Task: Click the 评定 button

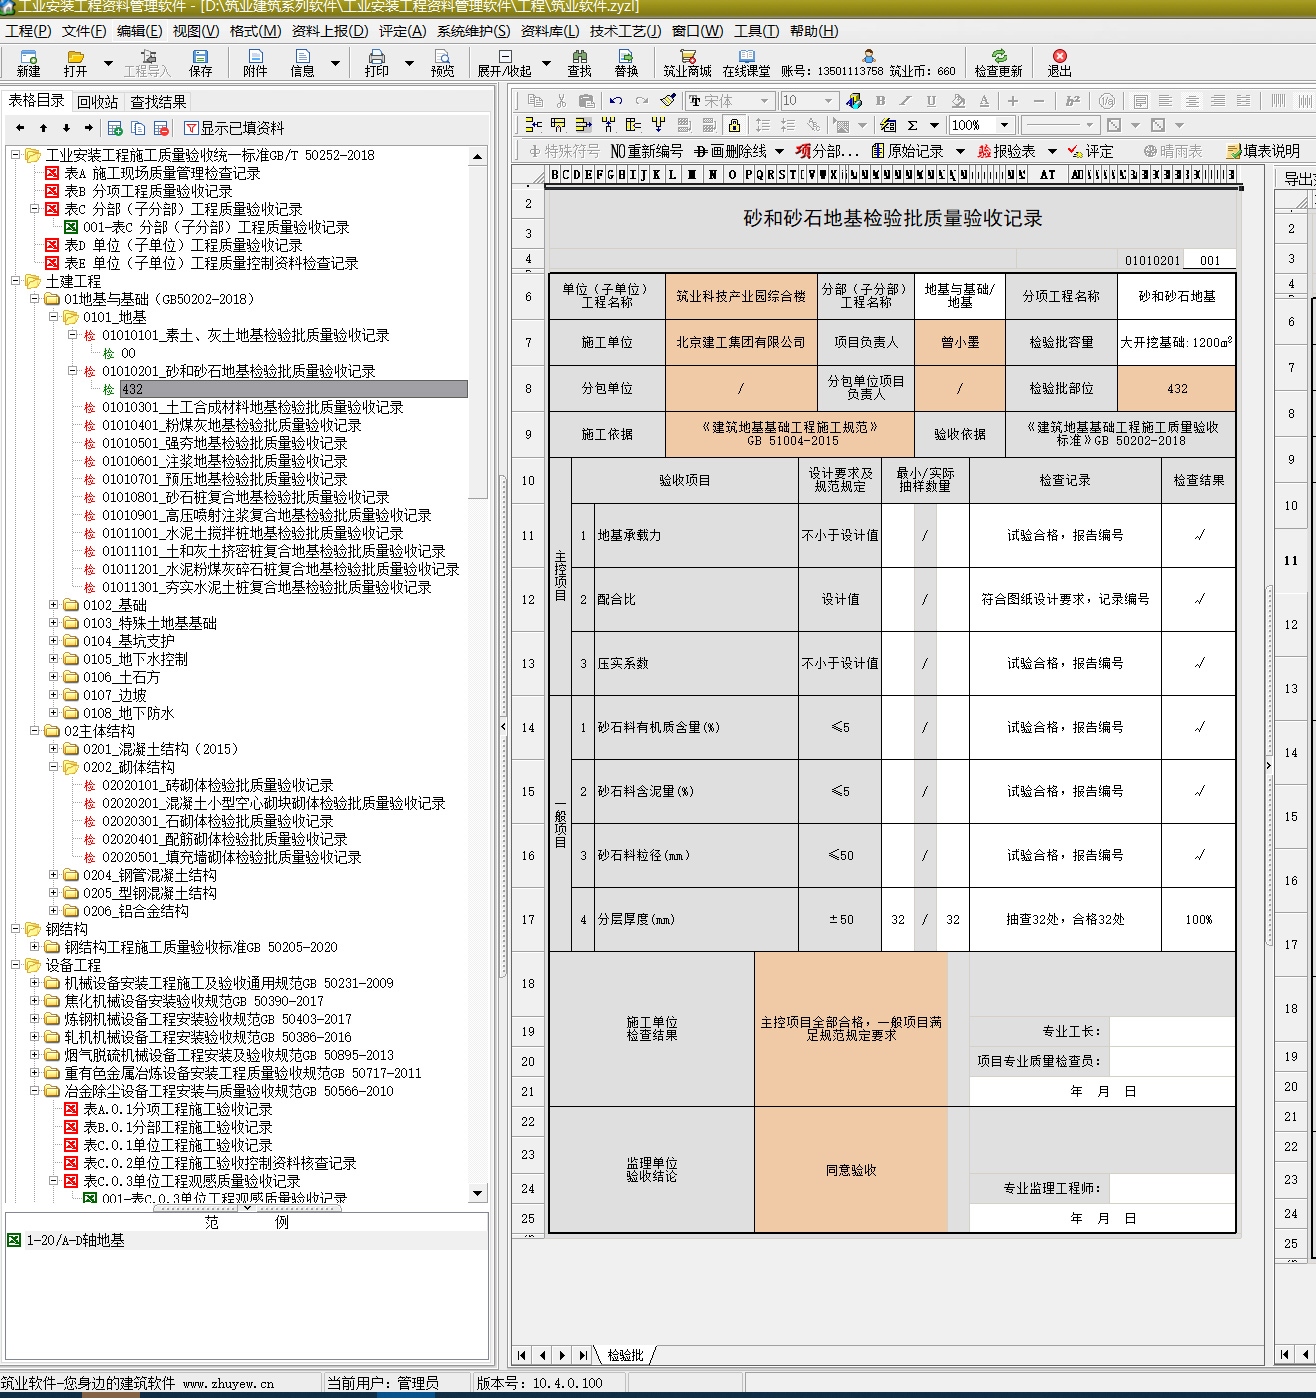Action: (1090, 151)
